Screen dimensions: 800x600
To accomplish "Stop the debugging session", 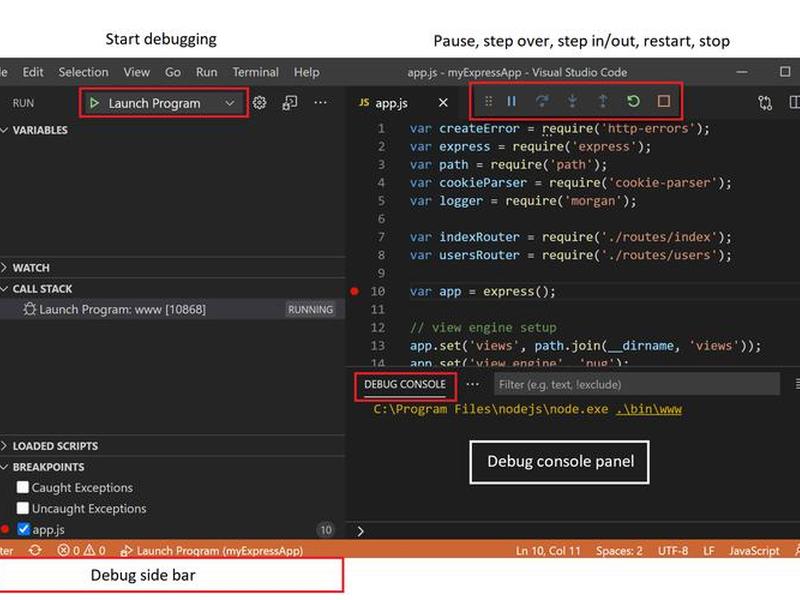I will (x=663, y=101).
